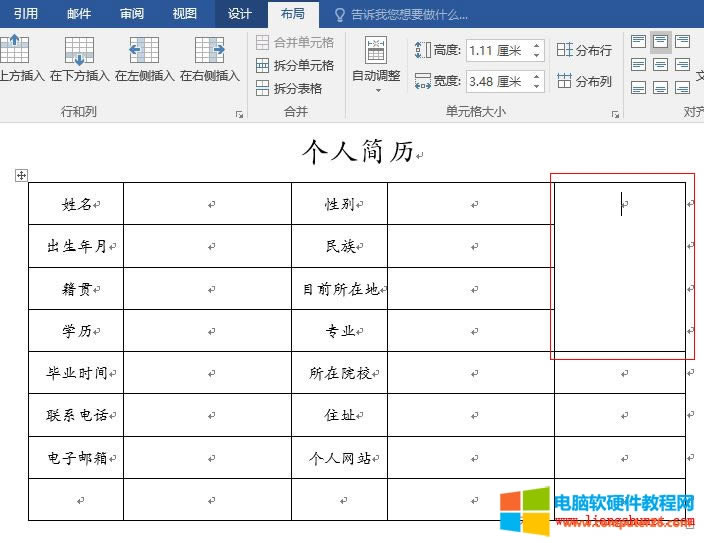This screenshot has height=543, width=704.
Task: Open Cell Size (单元格大小) dialog launcher
Action: [x=616, y=115]
